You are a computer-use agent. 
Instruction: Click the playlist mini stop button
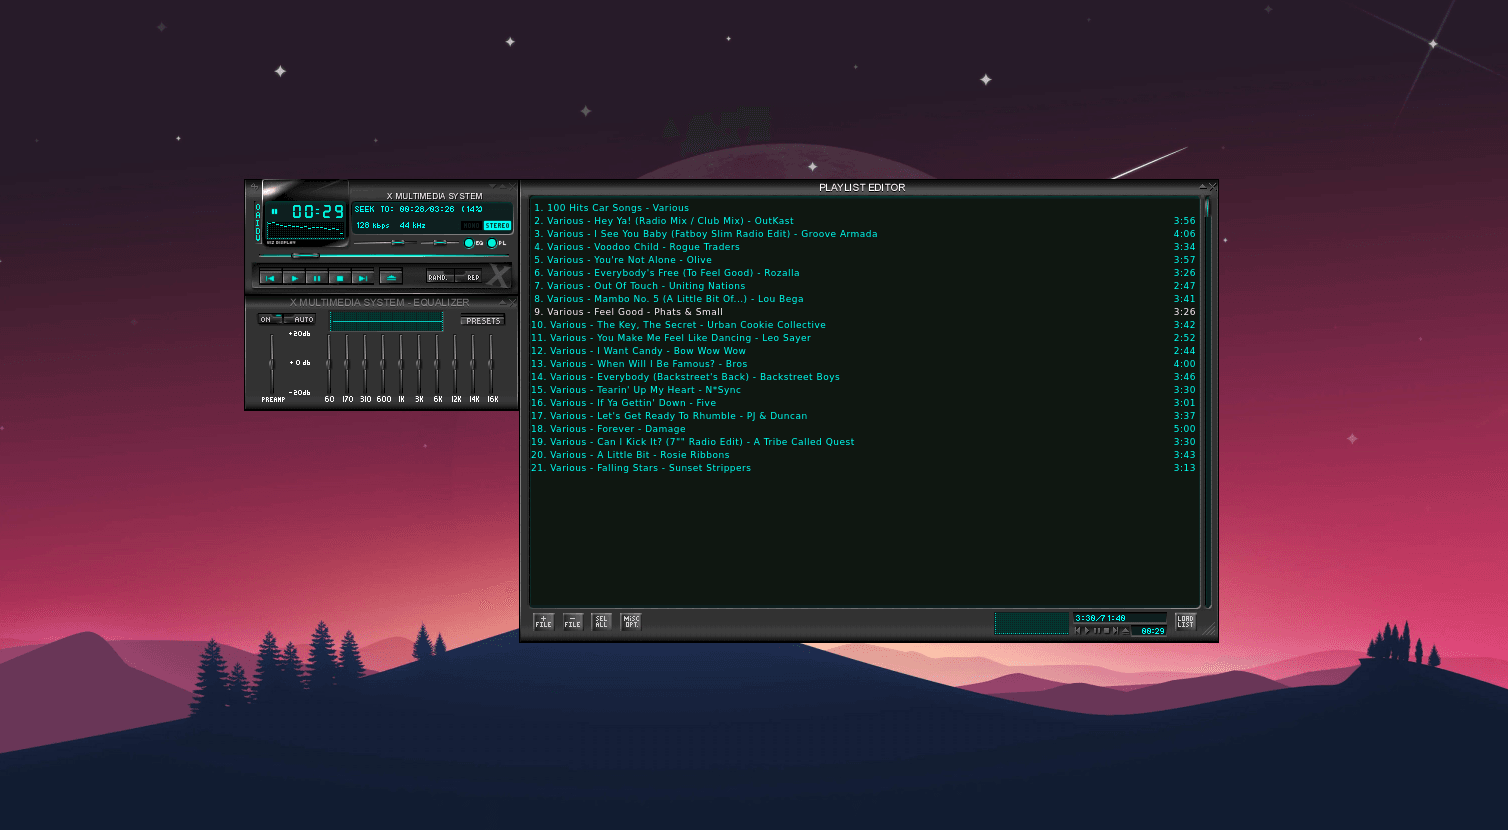click(x=1107, y=630)
